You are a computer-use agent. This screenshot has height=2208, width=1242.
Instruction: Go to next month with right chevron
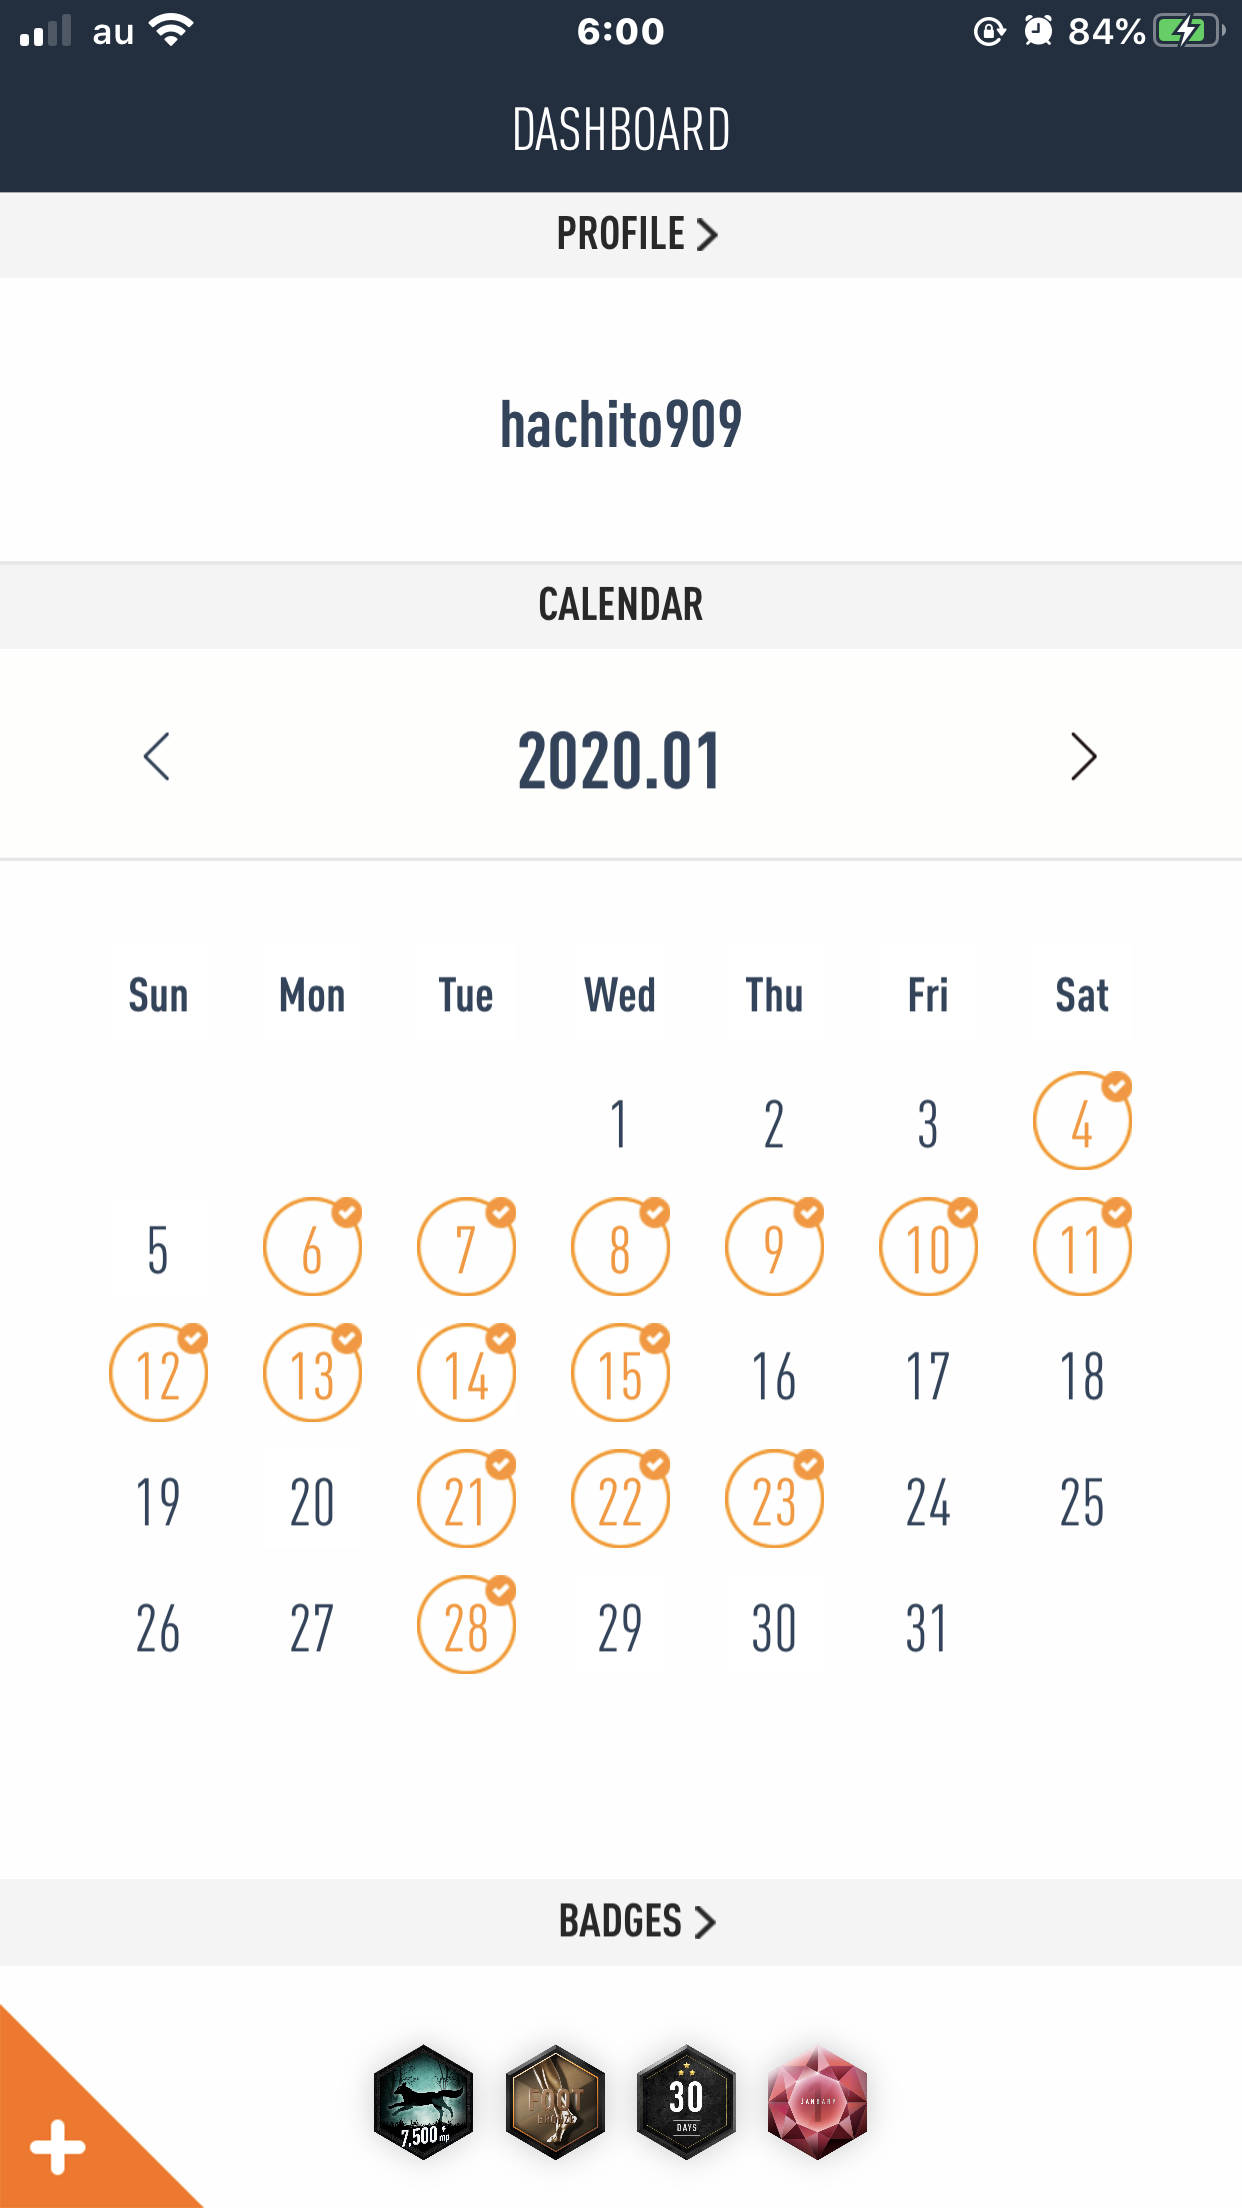click(1083, 757)
